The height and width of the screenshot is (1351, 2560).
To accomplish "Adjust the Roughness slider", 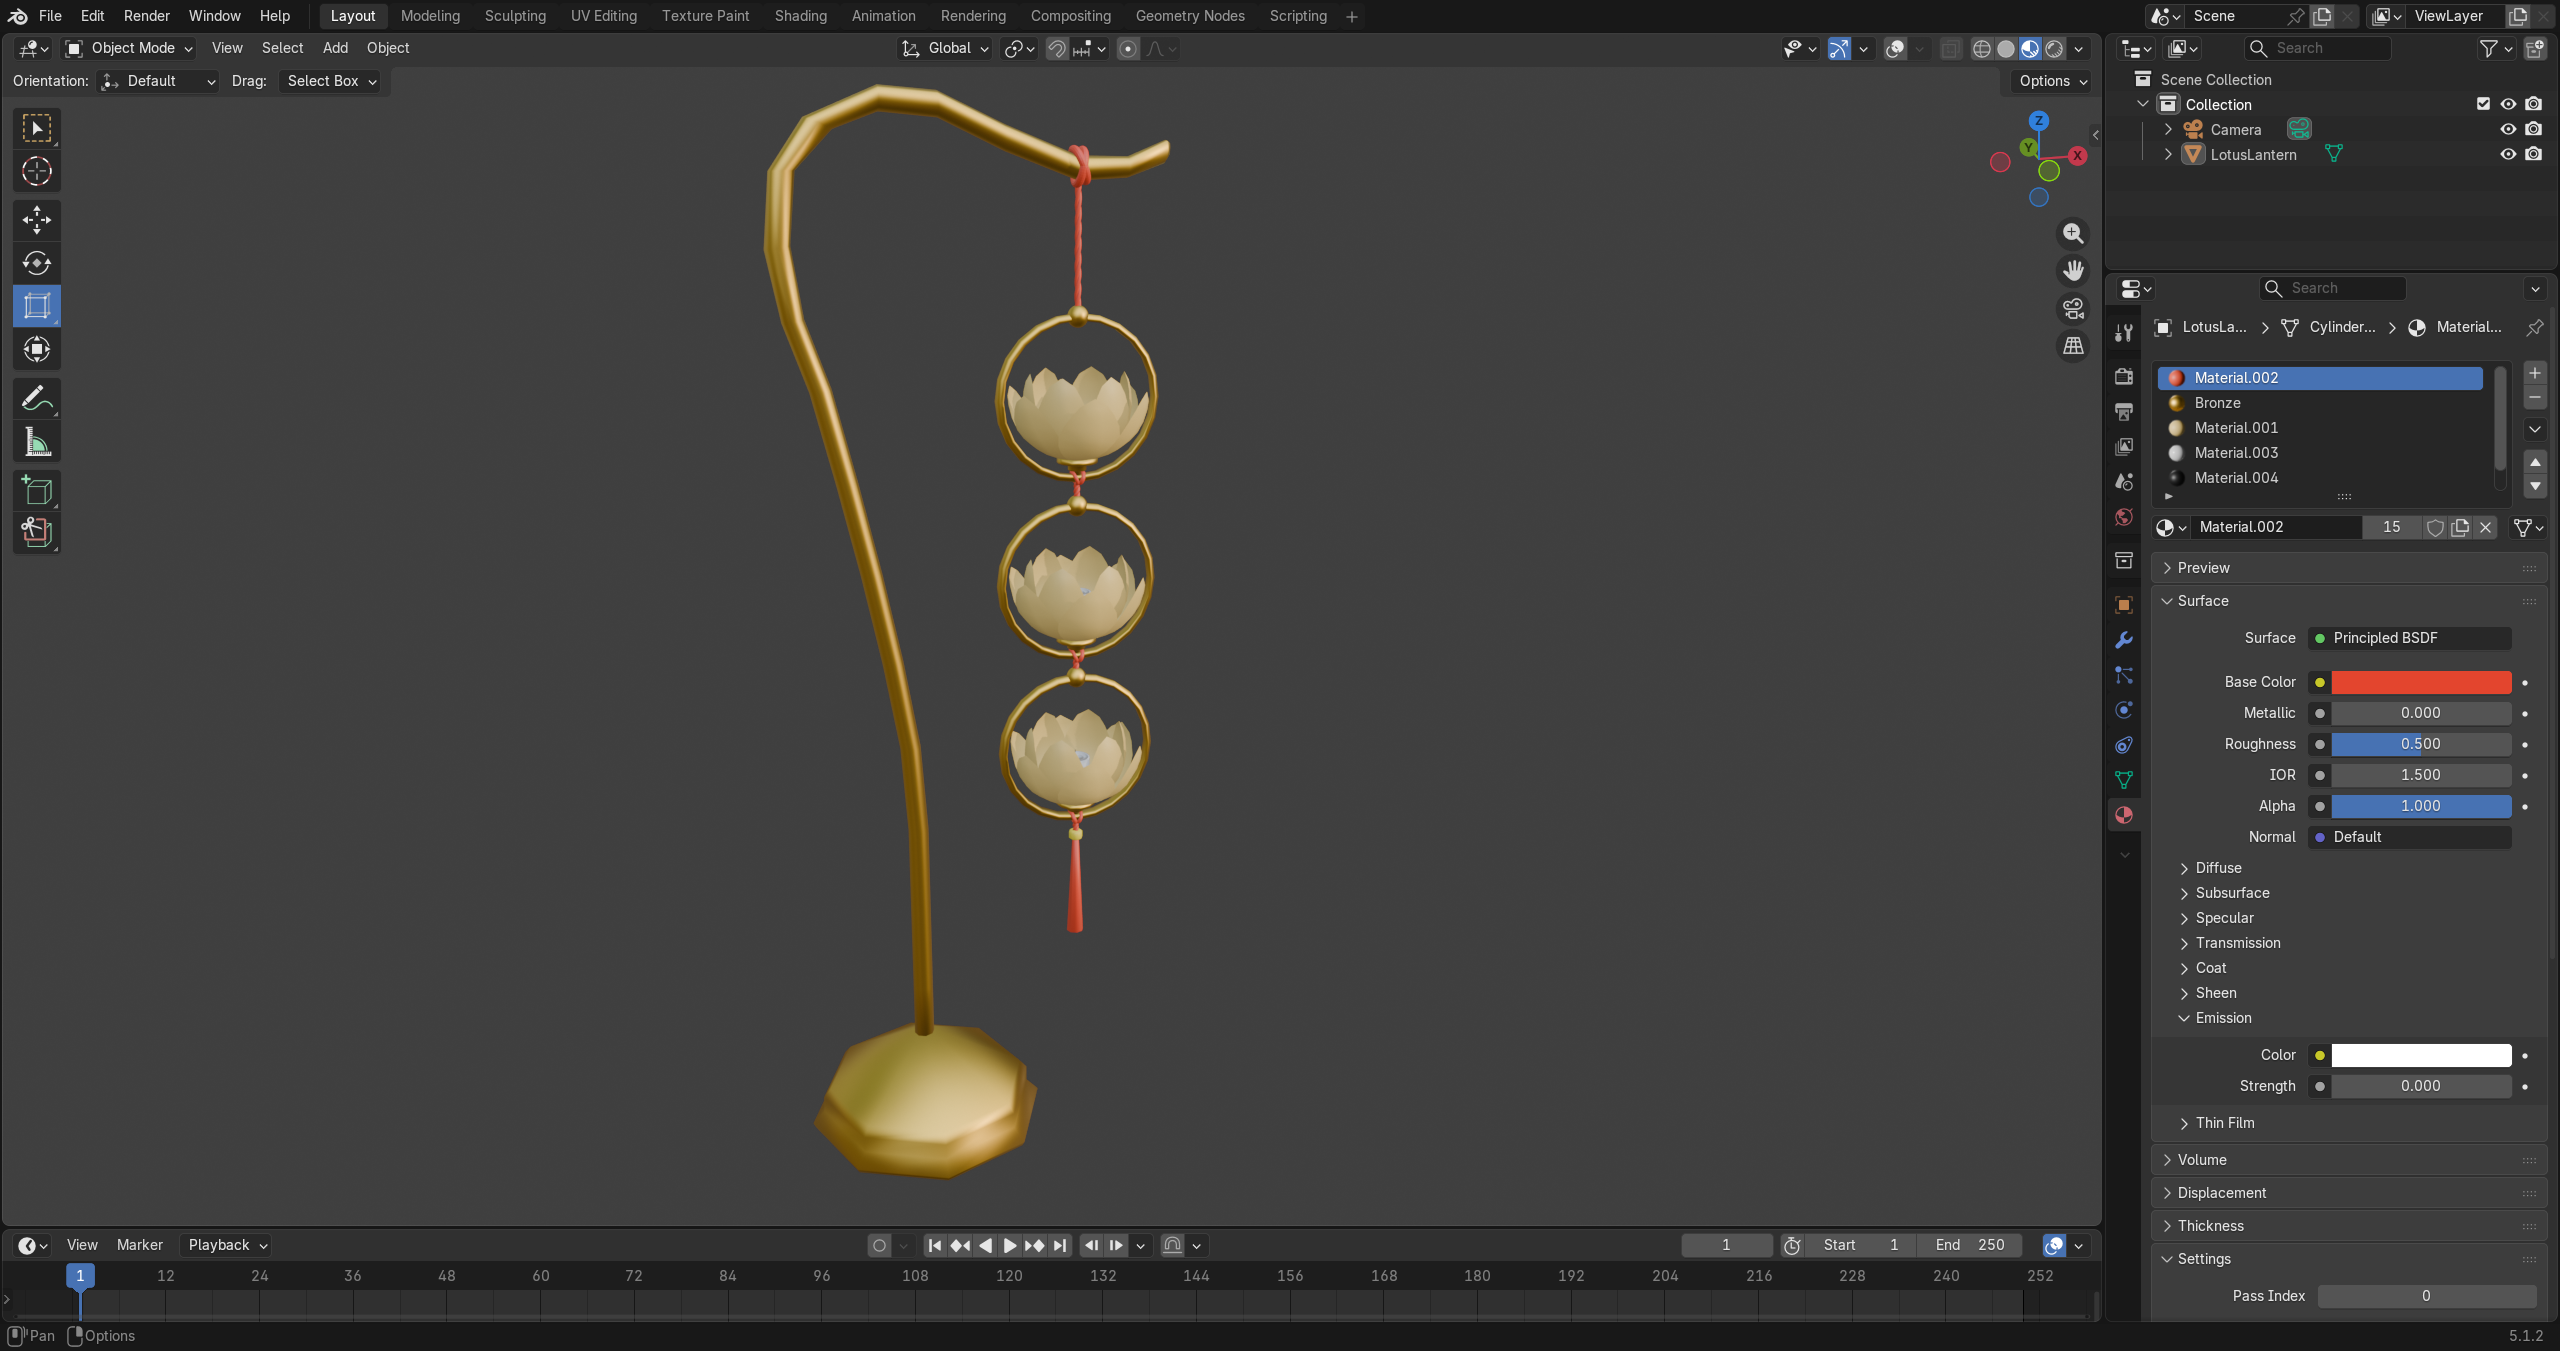I will pos(2421,744).
